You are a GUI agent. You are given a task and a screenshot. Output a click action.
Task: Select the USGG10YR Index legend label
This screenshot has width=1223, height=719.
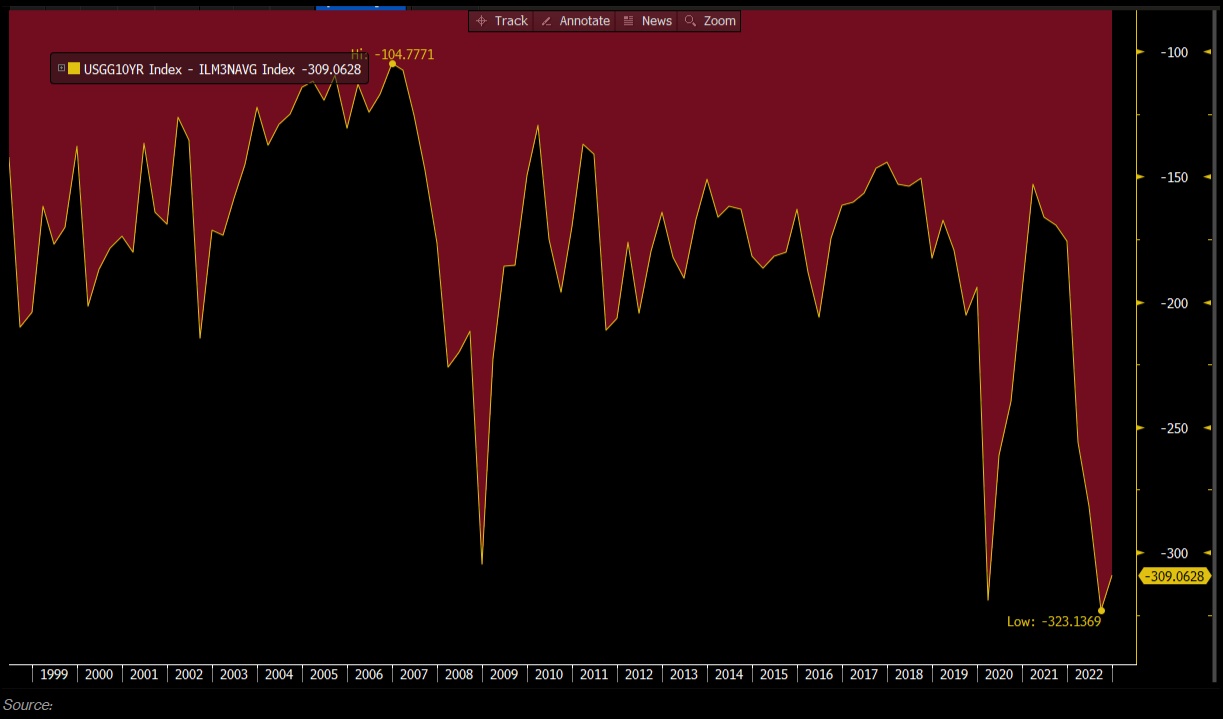pyautogui.click(x=132, y=70)
